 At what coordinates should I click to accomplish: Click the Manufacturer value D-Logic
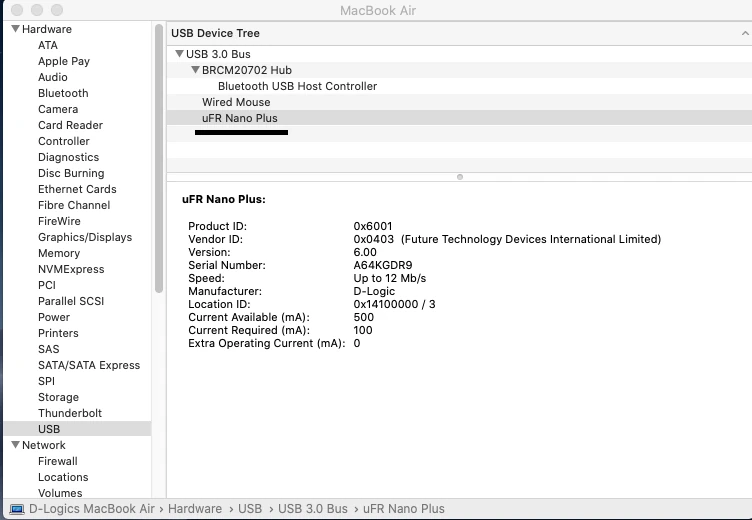(x=374, y=291)
